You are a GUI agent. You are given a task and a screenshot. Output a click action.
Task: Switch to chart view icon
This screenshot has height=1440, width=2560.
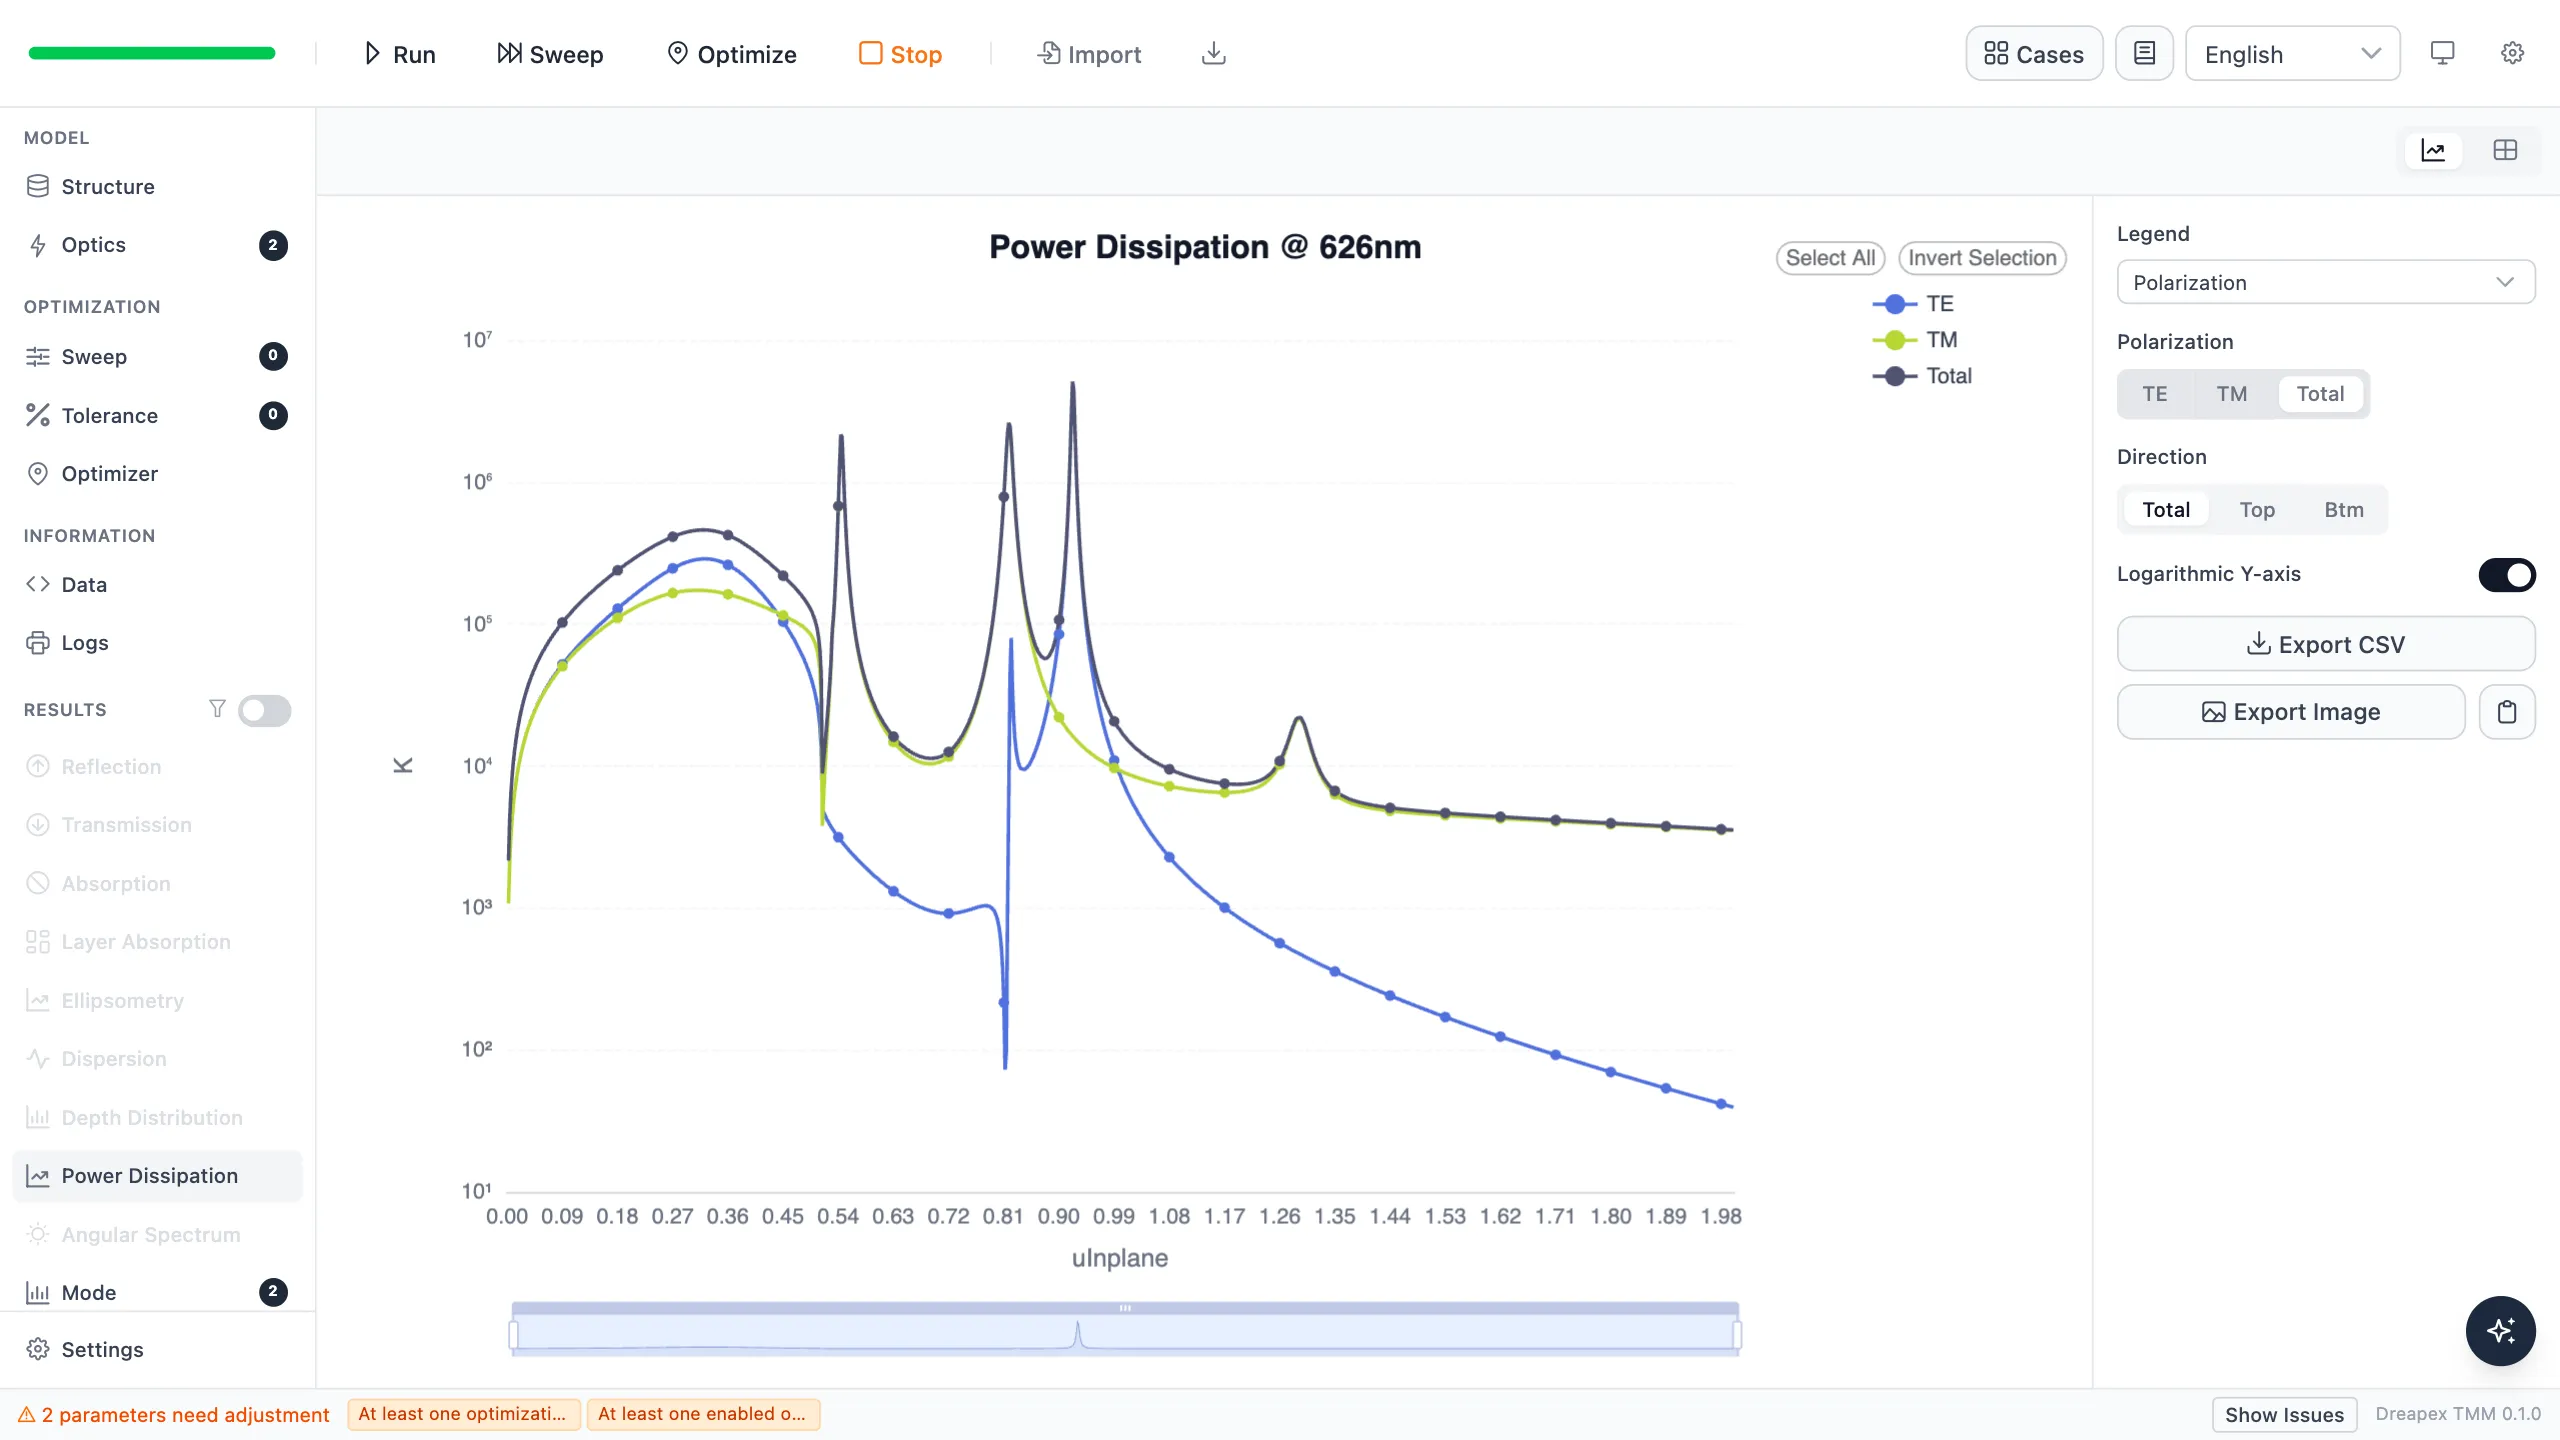tap(2433, 151)
